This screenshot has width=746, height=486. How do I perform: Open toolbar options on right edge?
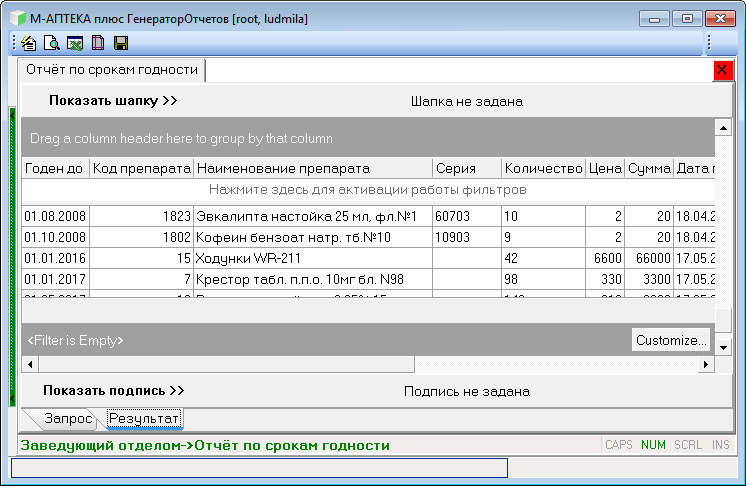[708, 43]
